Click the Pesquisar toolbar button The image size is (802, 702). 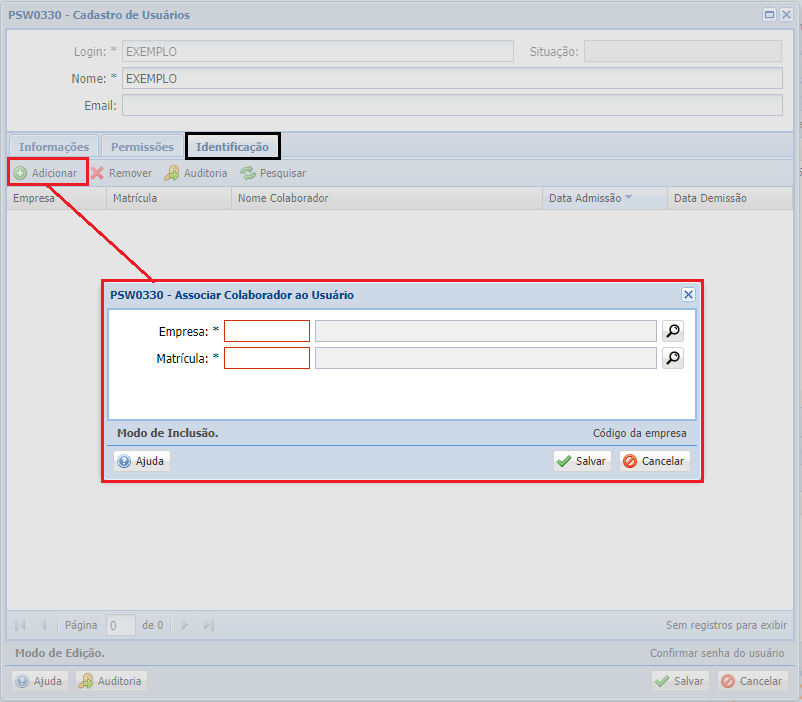pos(273,173)
